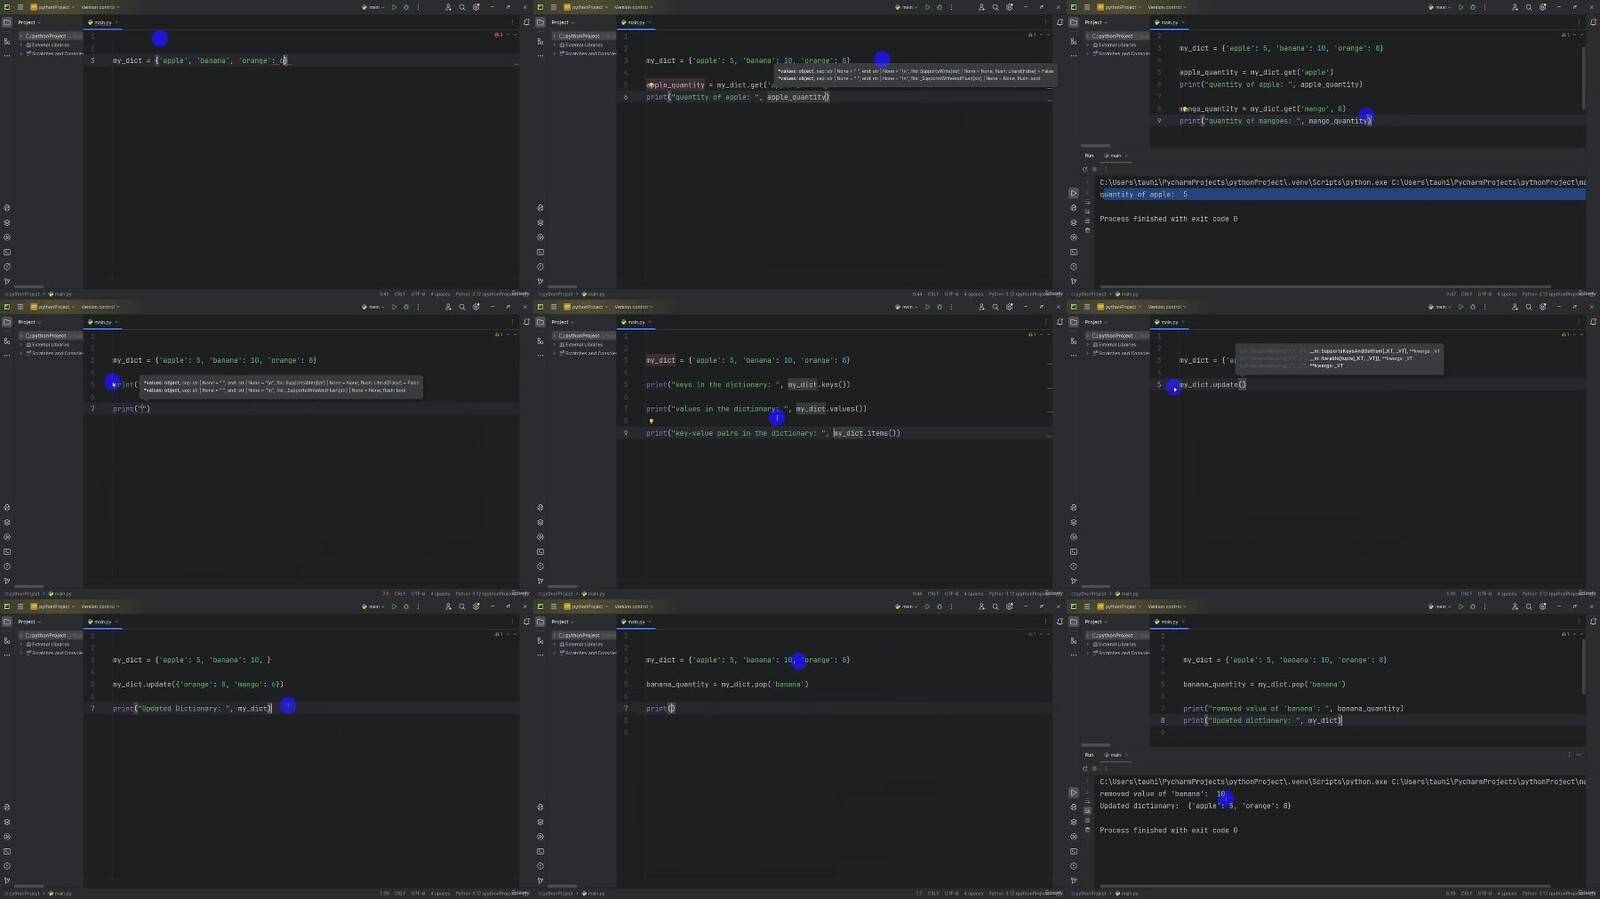
Task: Open main run configuration dropdown in the mango_quantity frame
Action: click(1441, 7)
